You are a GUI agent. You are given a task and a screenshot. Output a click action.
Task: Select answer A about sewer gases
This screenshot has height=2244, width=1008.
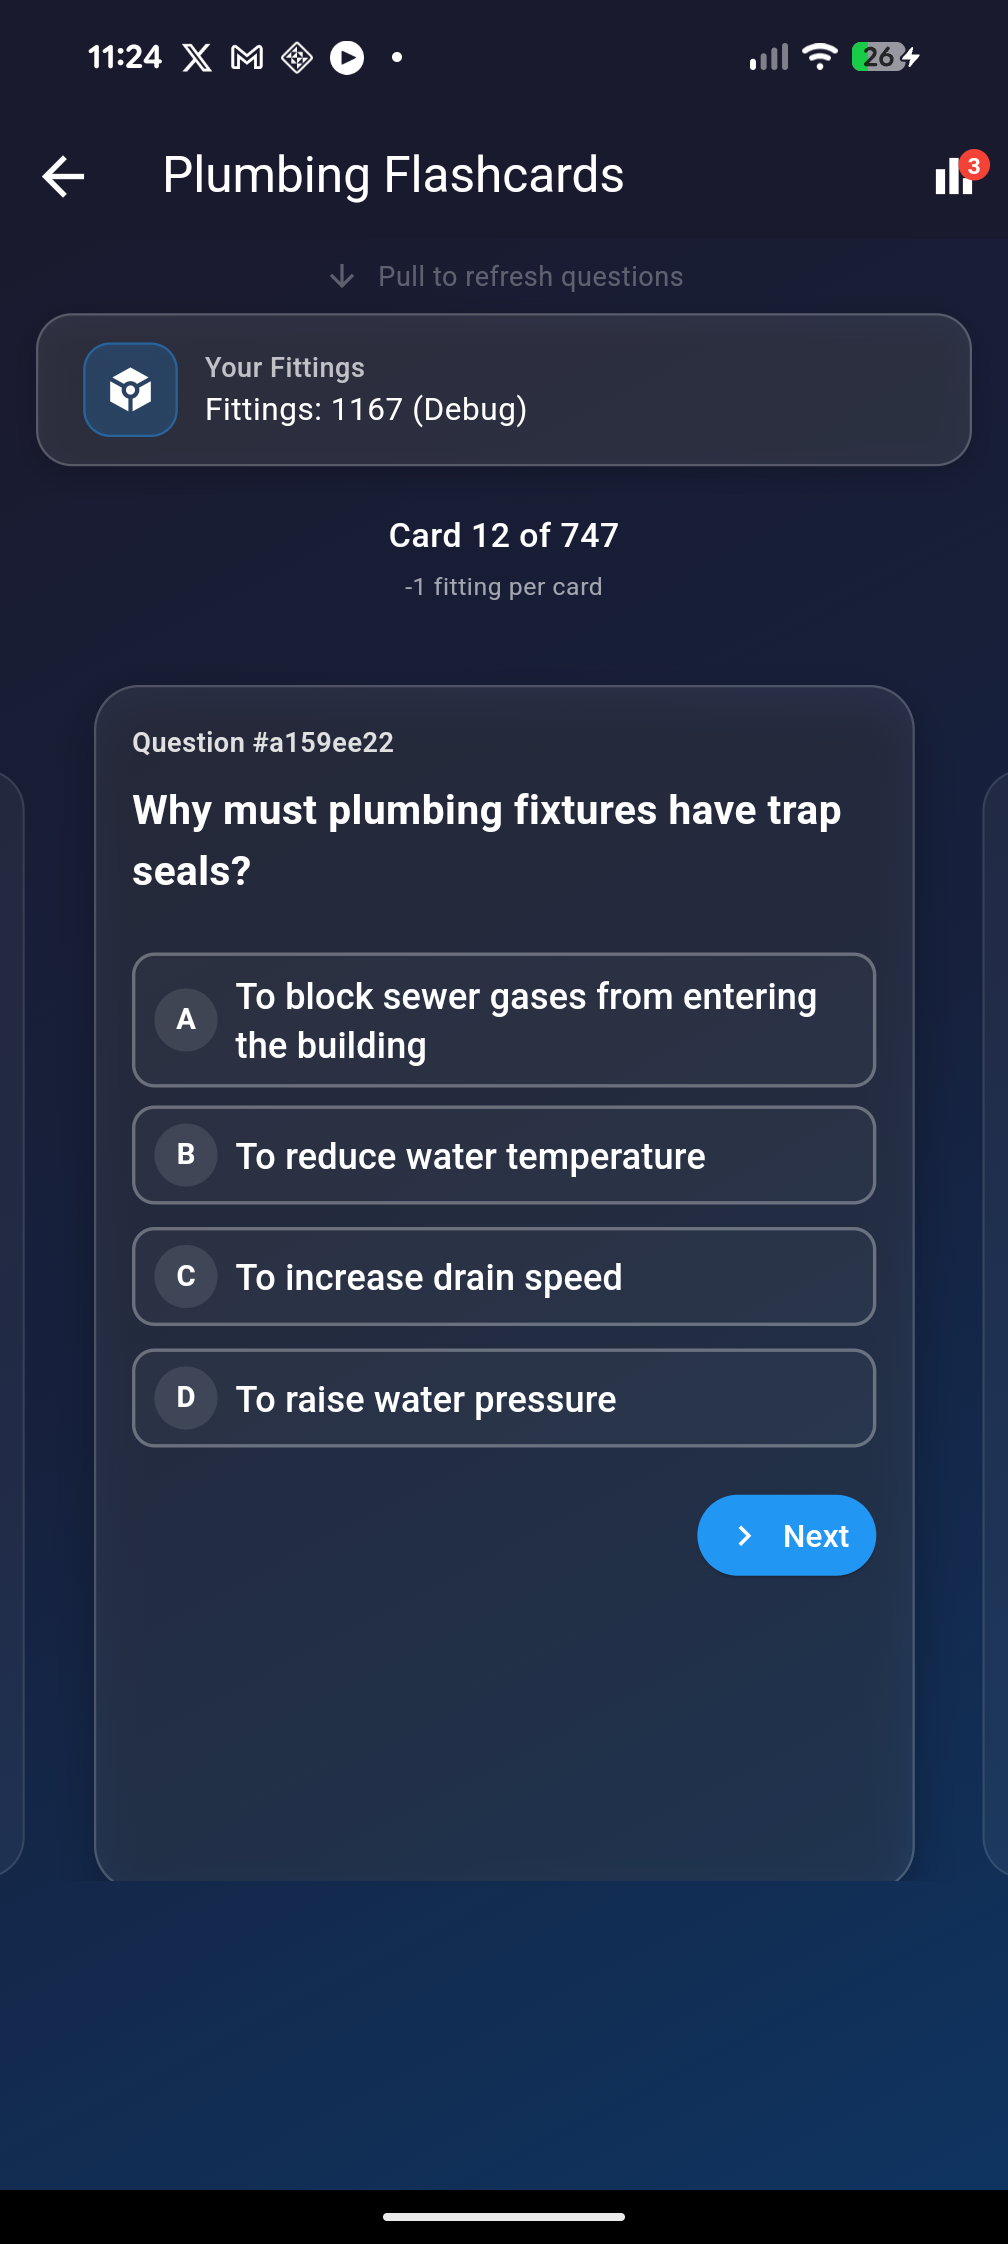coord(504,1020)
